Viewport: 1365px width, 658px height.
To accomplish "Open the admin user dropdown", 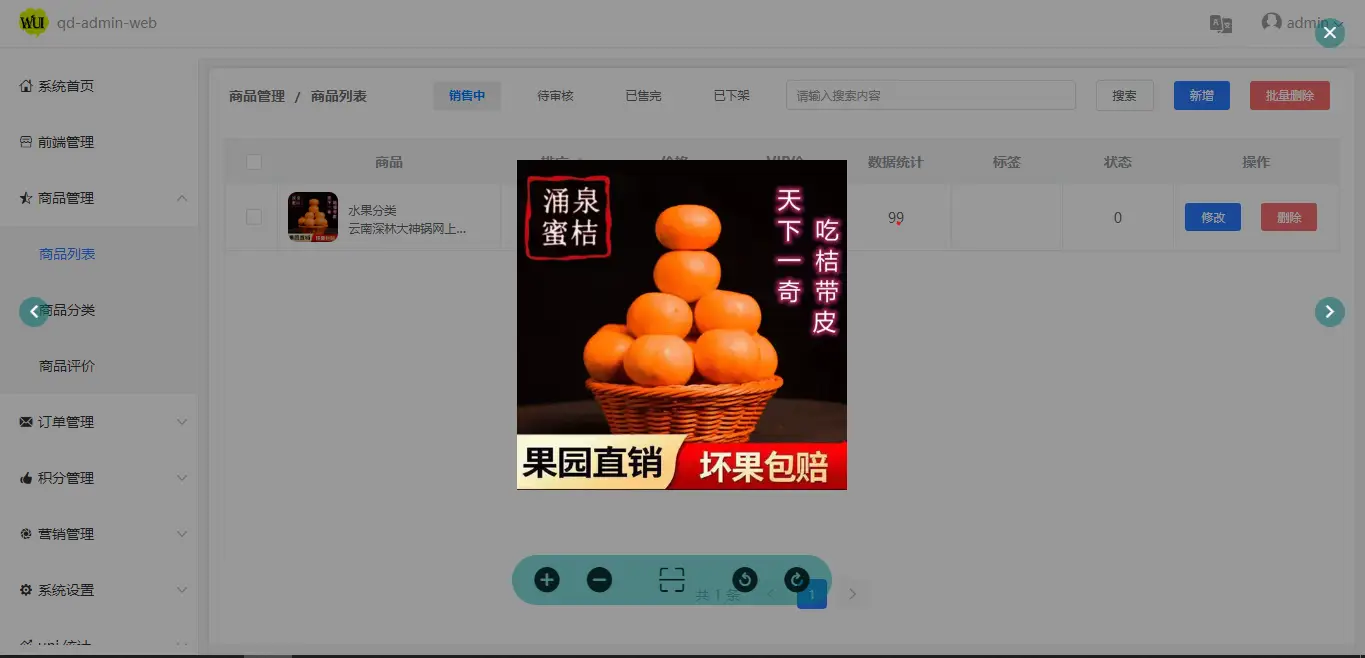I will coord(1302,23).
